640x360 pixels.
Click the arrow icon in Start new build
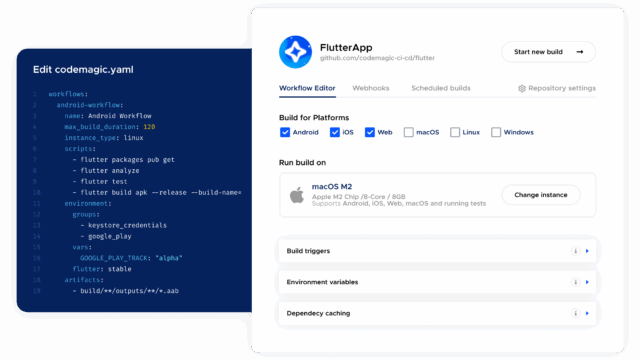click(x=580, y=52)
